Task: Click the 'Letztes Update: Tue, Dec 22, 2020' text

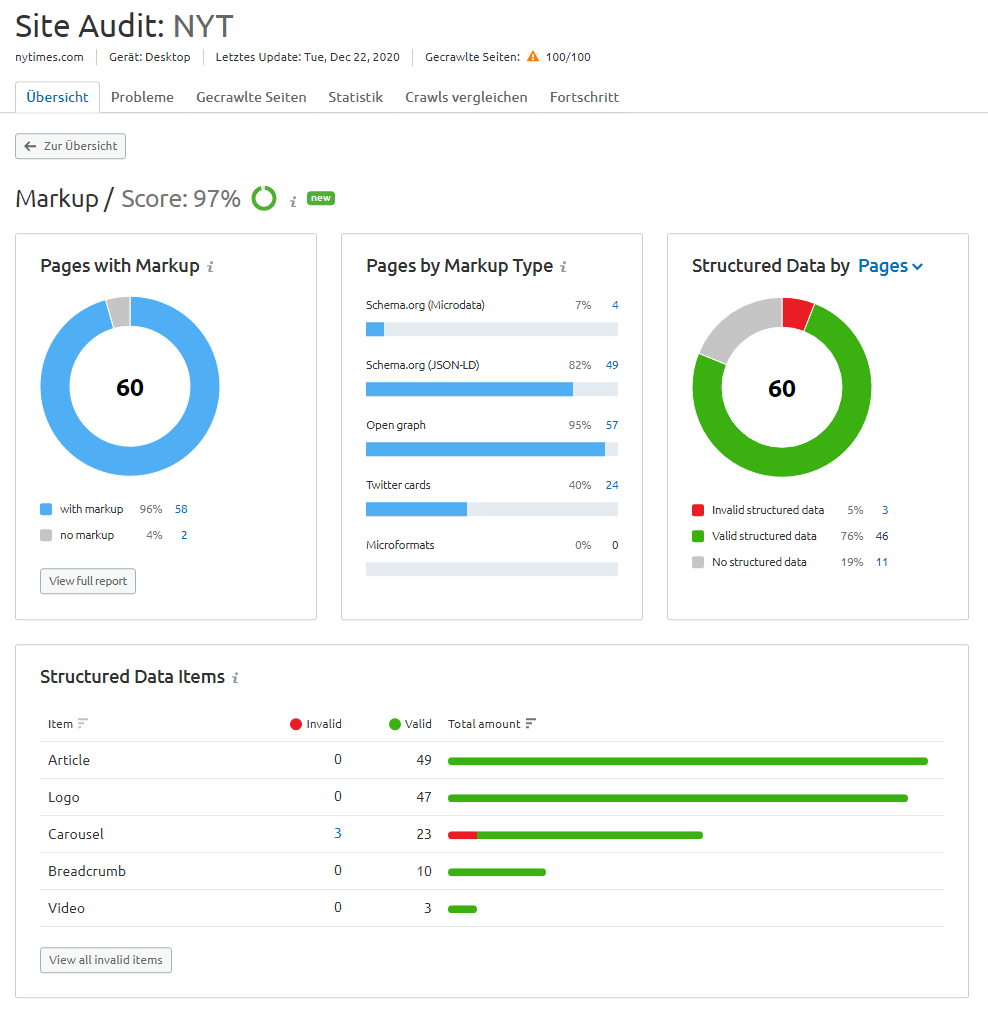Action: pos(308,57)
